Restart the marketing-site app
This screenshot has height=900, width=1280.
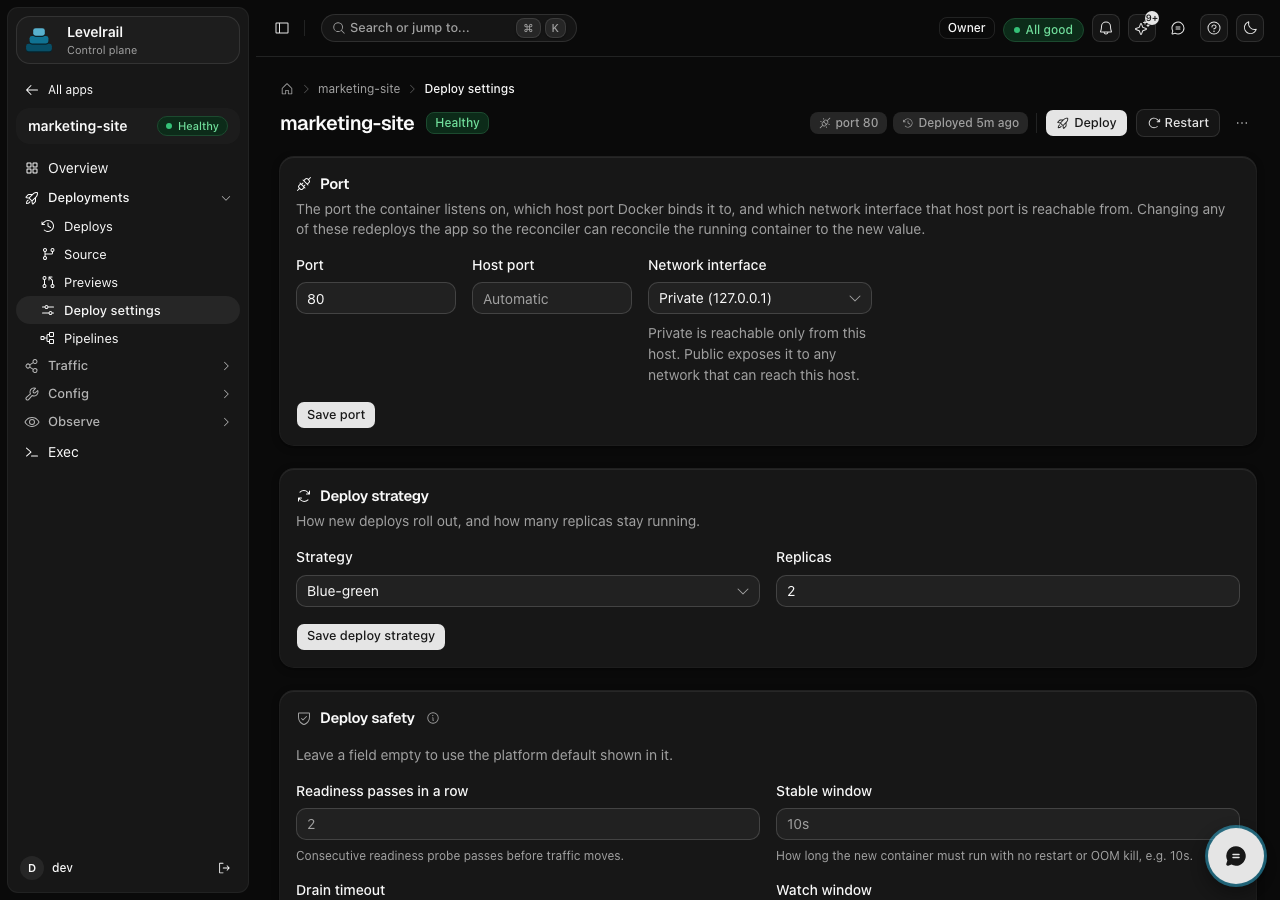click(x=1178, y=123)
